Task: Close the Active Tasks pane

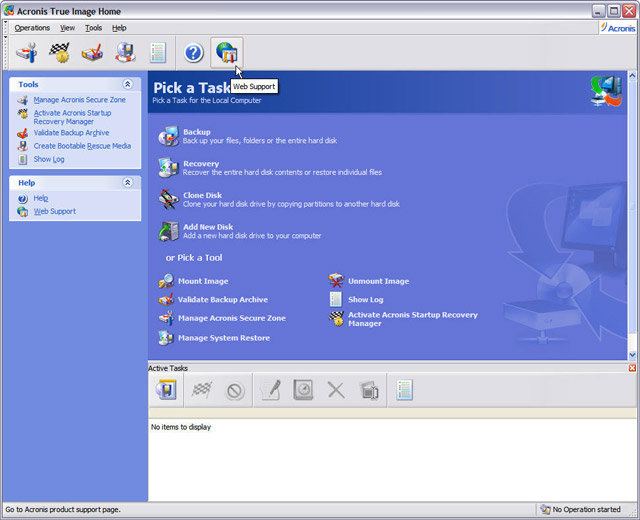Action: pos(632,368)
